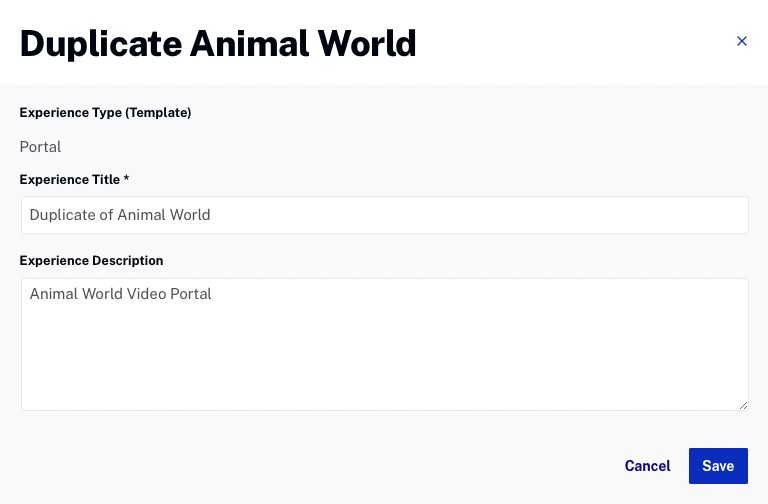The height and width of the screenshot is (504, 768).
Task: Click the Save button
Action: (718, 466)
